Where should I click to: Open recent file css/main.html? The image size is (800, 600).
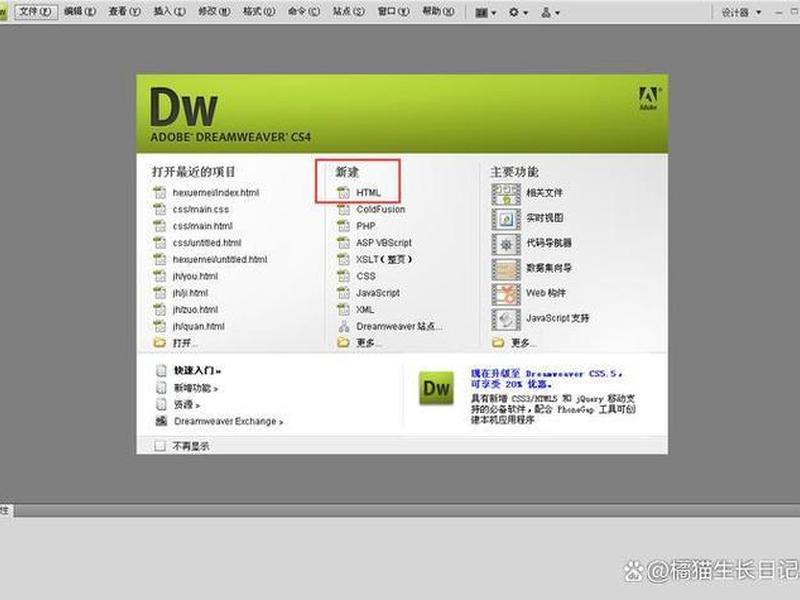click(203, 226)
